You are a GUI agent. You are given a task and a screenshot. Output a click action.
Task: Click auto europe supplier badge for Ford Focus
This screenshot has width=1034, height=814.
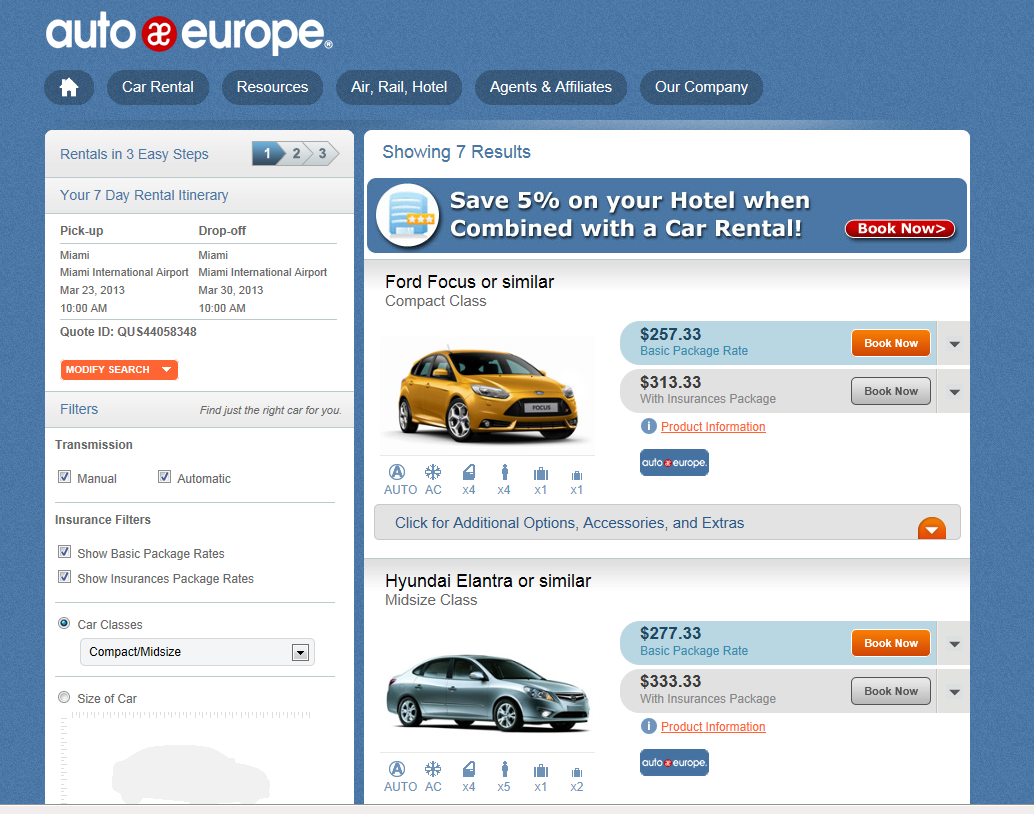pyautogui.click(x=675, y=462)
